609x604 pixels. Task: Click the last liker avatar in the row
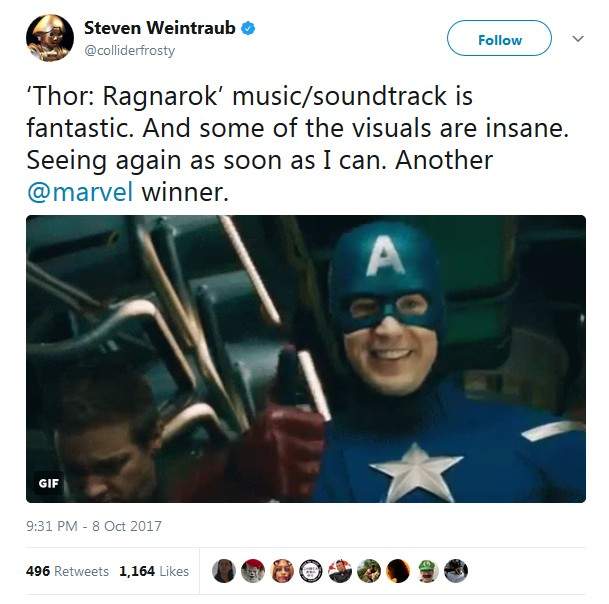tap(456, 570)
